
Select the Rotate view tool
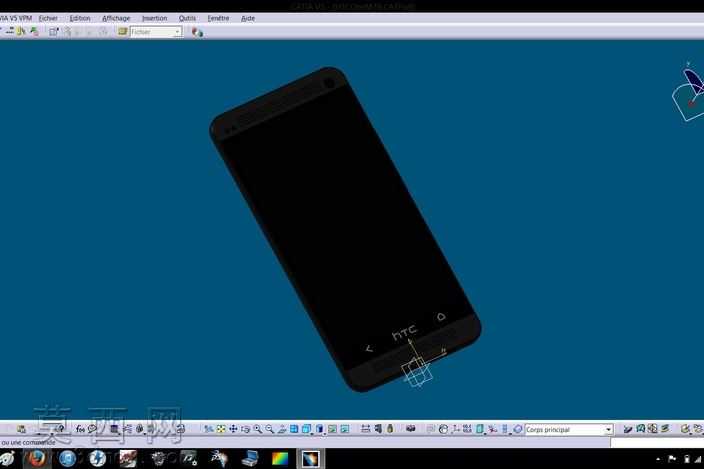(245, 429)
